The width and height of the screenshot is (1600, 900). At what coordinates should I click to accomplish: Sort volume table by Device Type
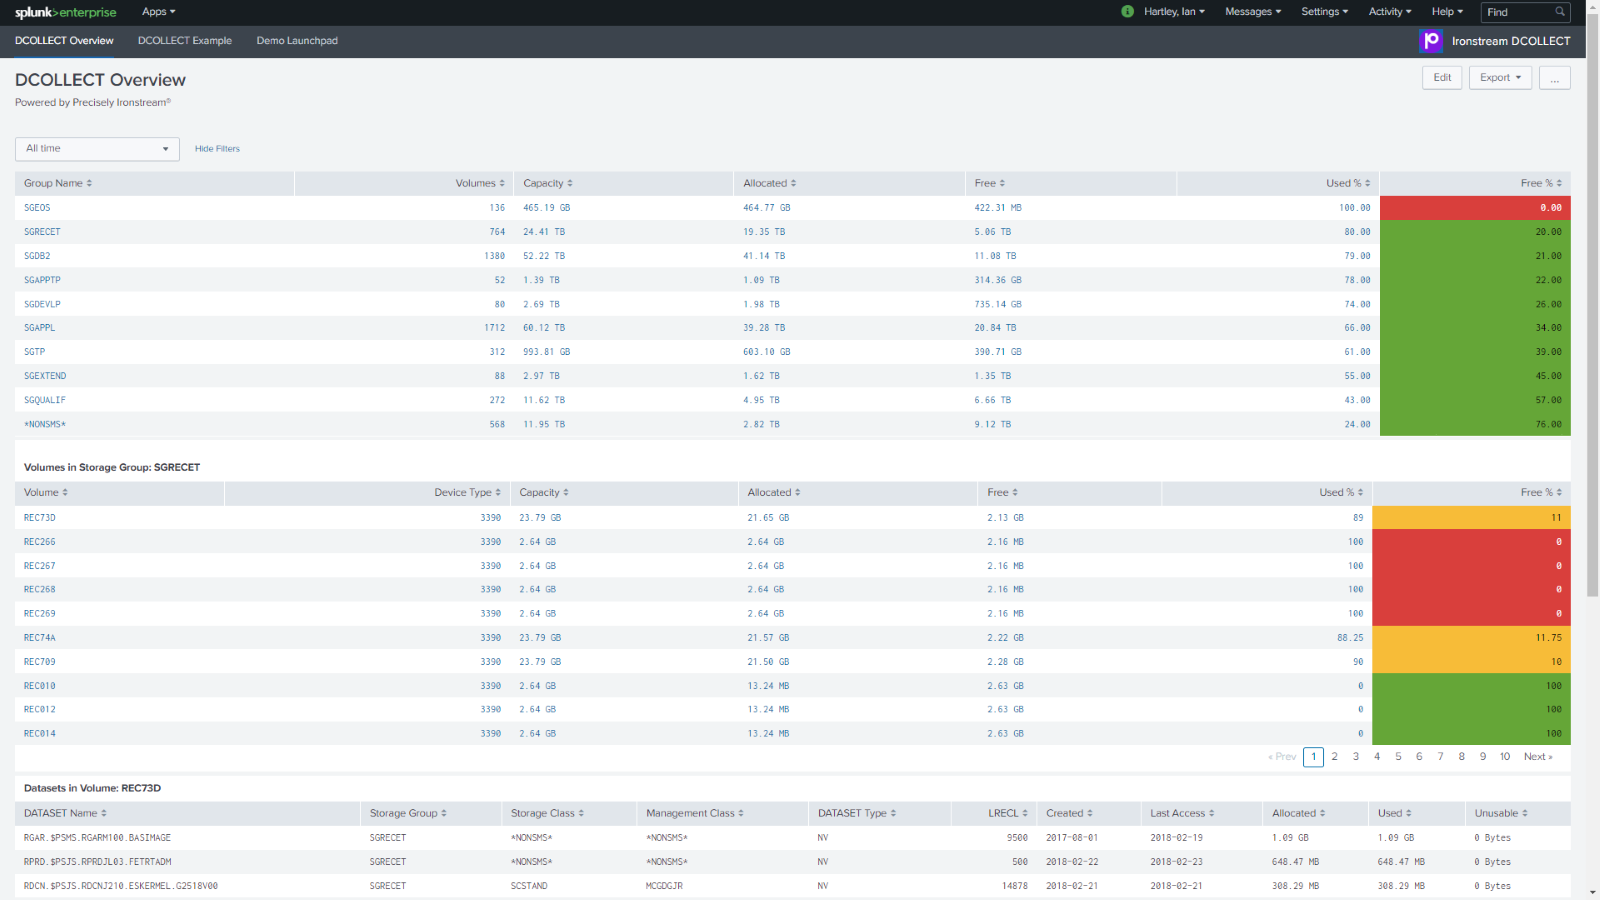tap(467, 492)
